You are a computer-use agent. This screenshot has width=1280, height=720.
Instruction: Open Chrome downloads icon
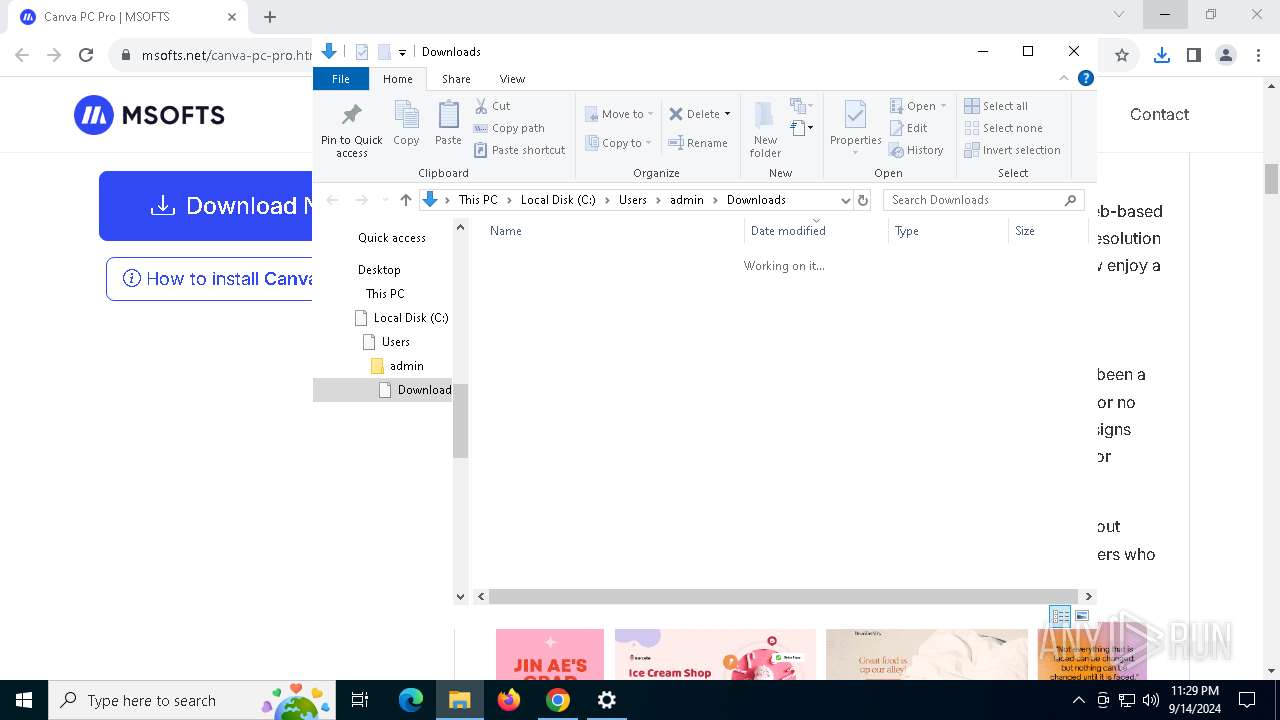pyautogui.click(x=1161, y=55)
